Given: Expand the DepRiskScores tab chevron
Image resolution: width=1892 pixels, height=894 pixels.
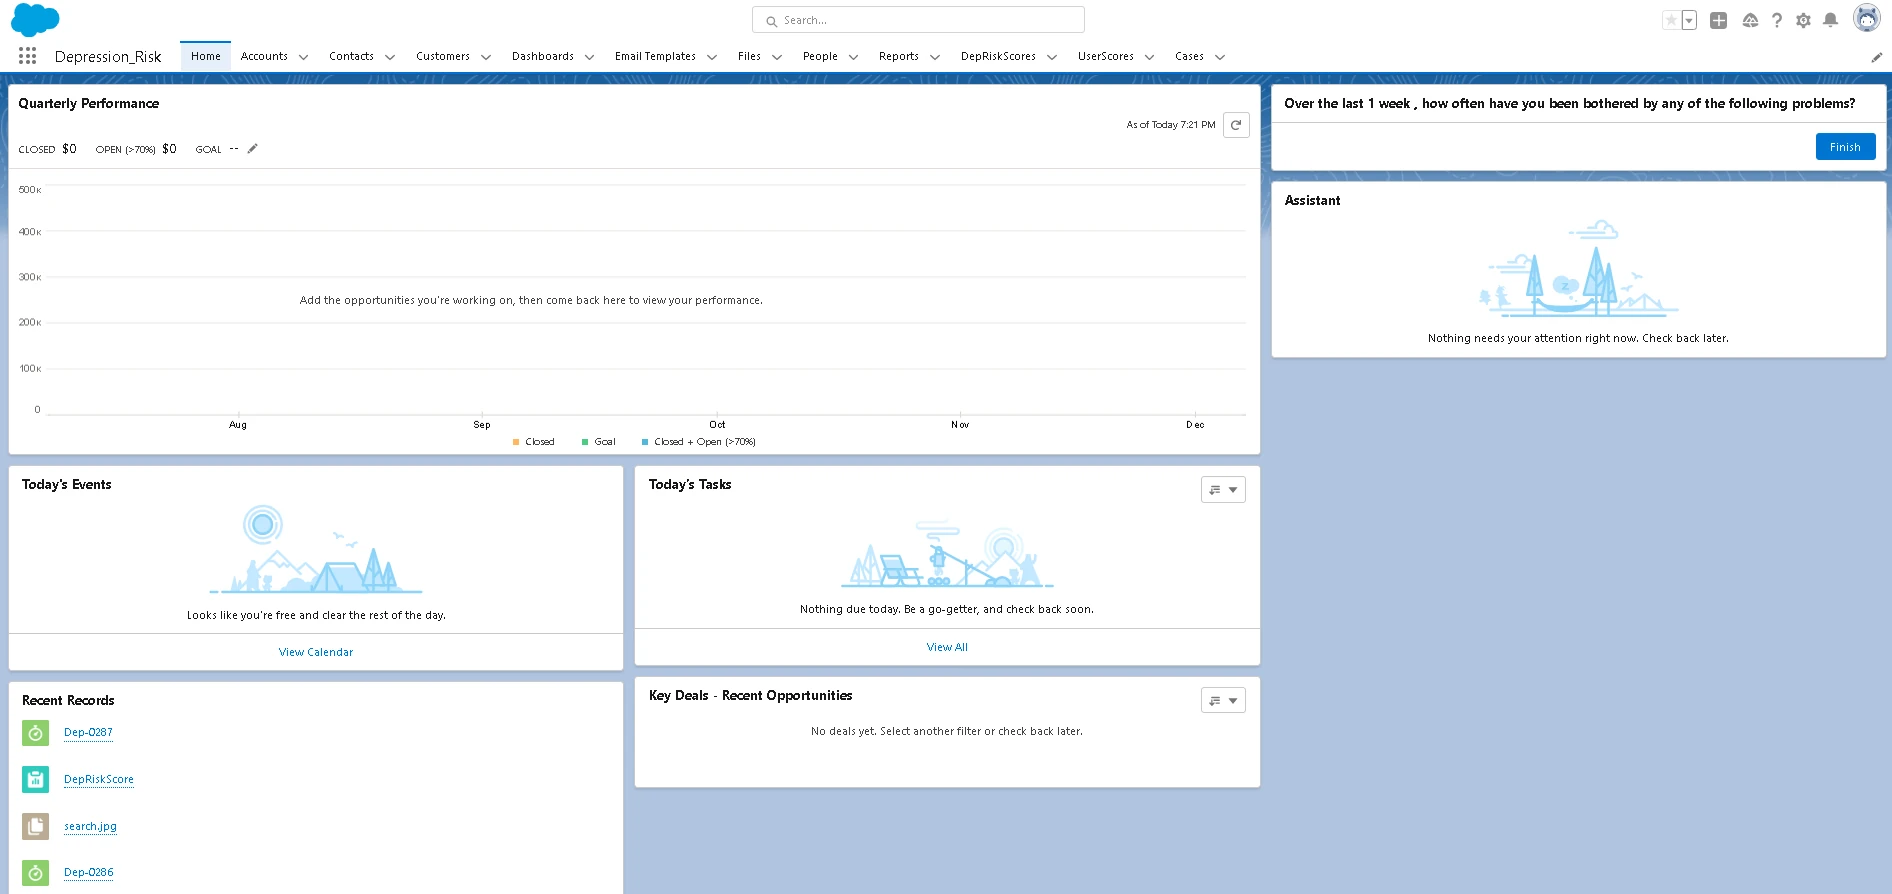Looking at the screenshot, I should tap(1051, 57).
